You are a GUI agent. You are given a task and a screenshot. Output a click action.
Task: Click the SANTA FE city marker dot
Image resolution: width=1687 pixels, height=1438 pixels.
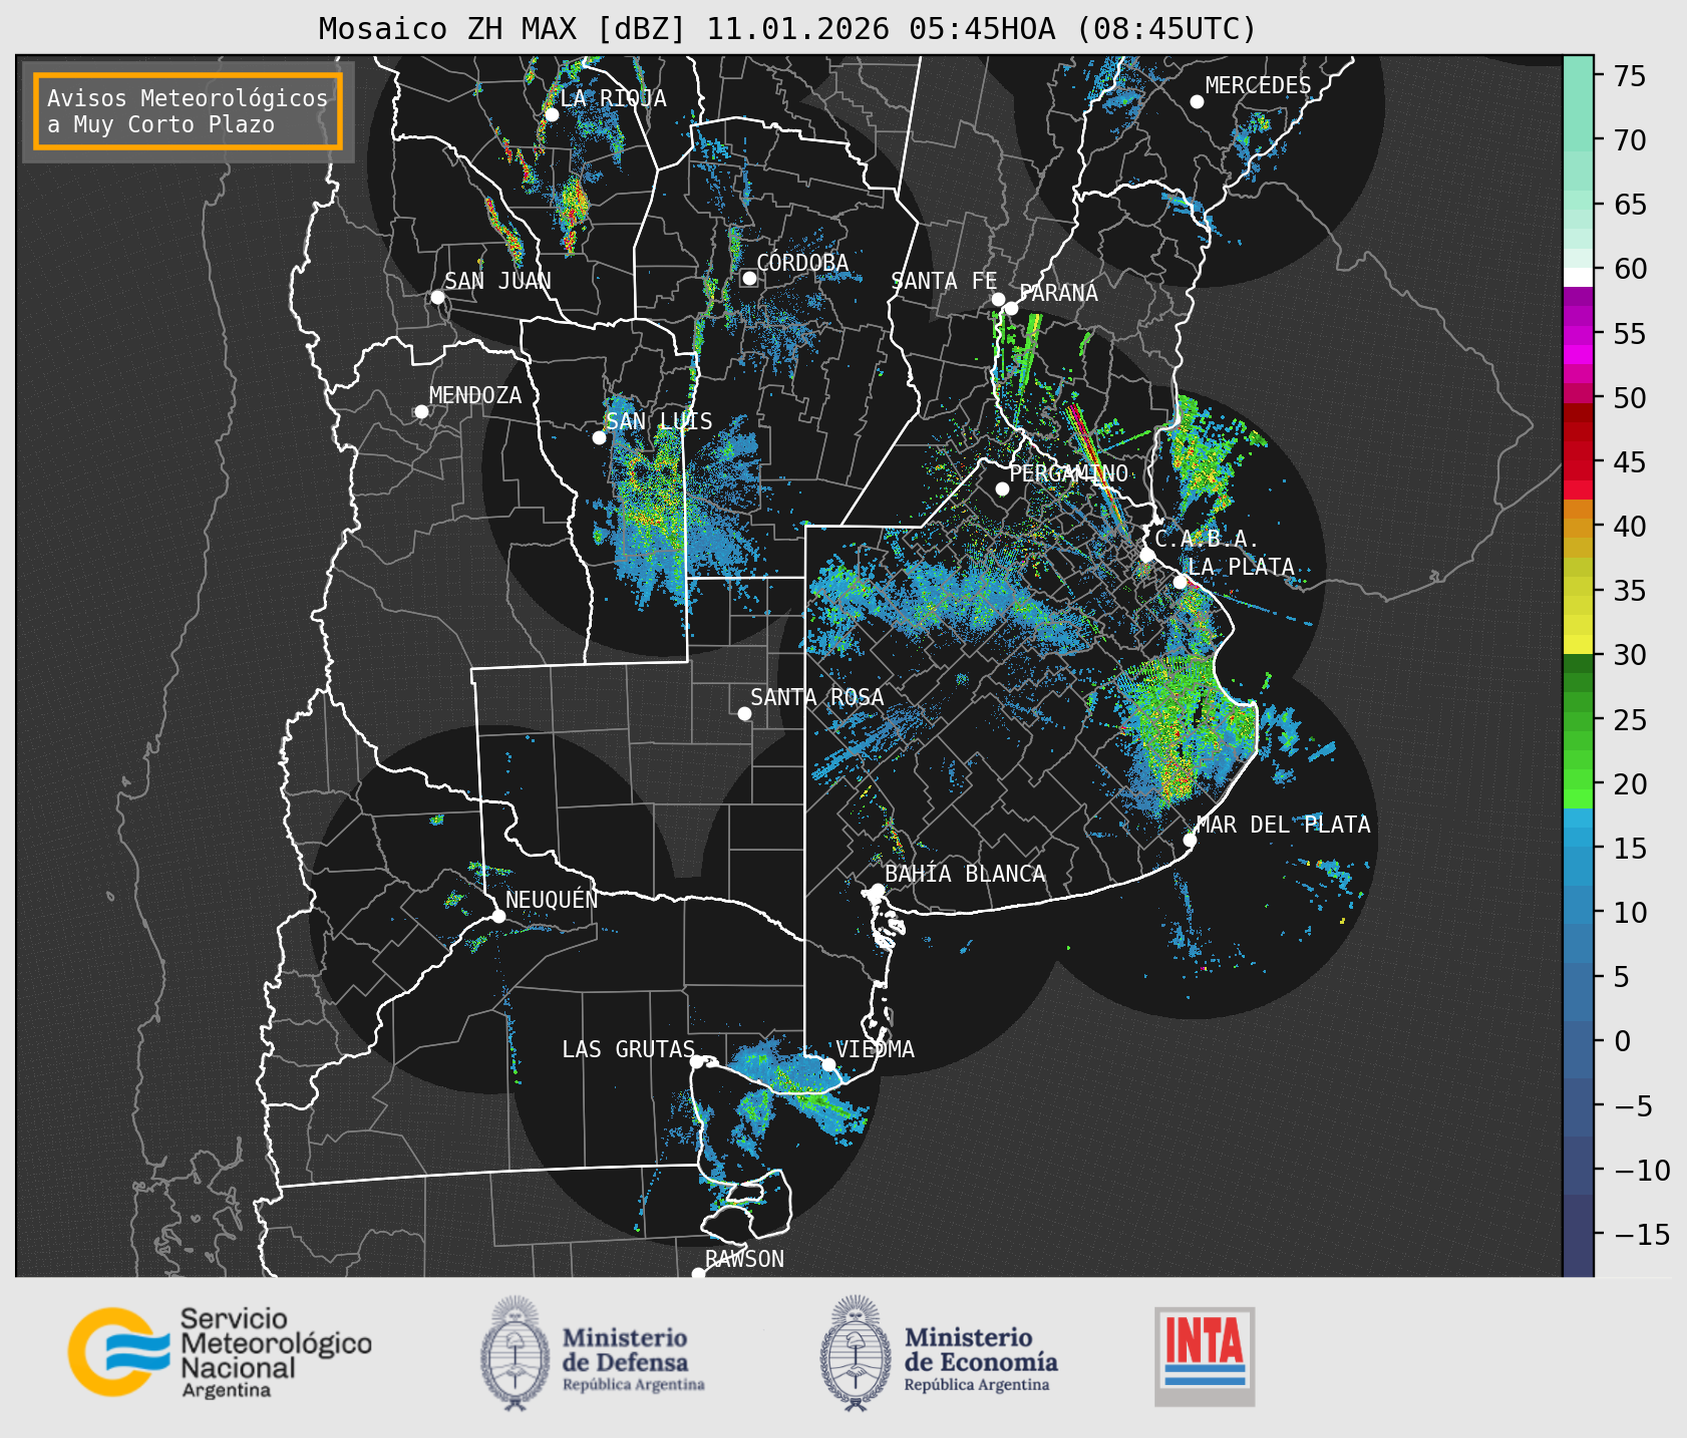tap(998, 299)
